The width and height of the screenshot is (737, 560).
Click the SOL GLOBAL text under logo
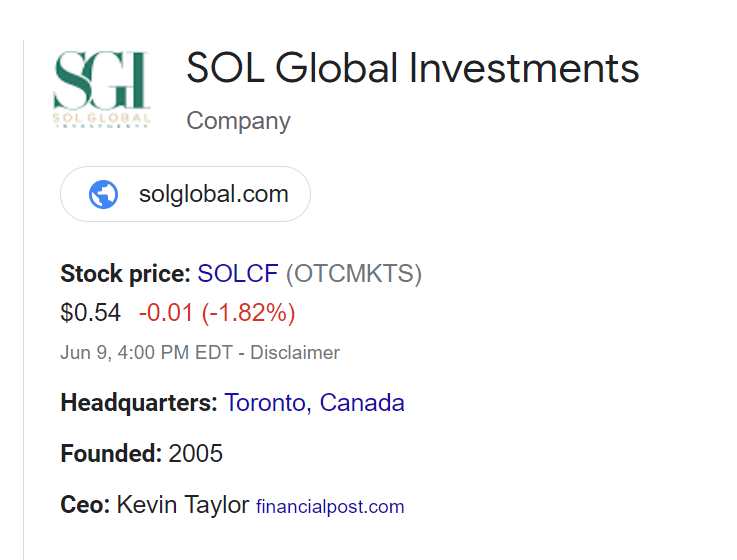[x=101, y=118]
